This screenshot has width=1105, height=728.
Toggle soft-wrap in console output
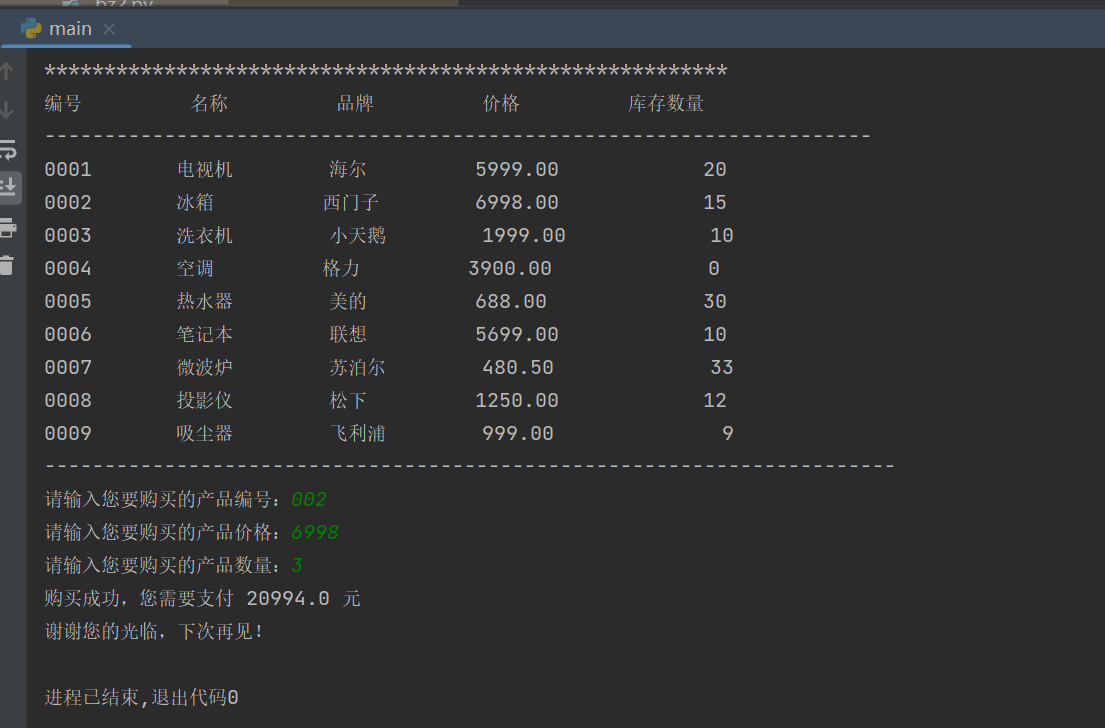click(8, 149)
